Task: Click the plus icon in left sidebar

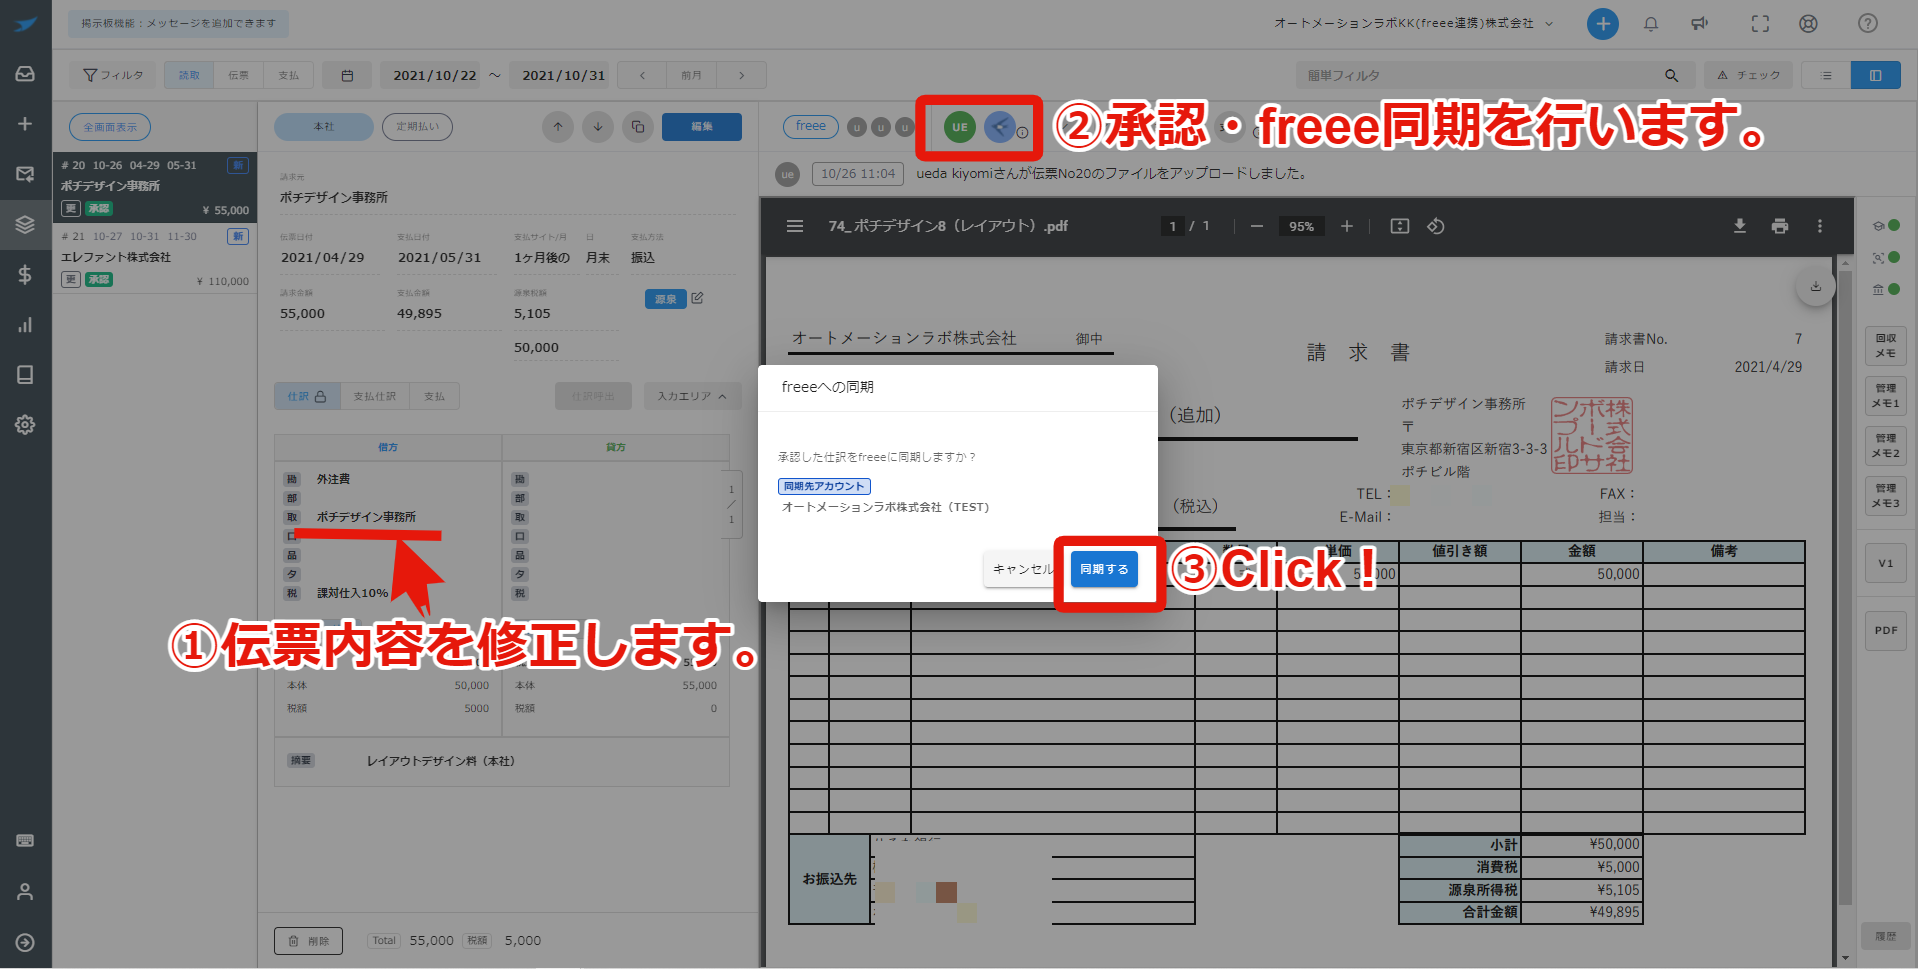Action: pos(25,124)
